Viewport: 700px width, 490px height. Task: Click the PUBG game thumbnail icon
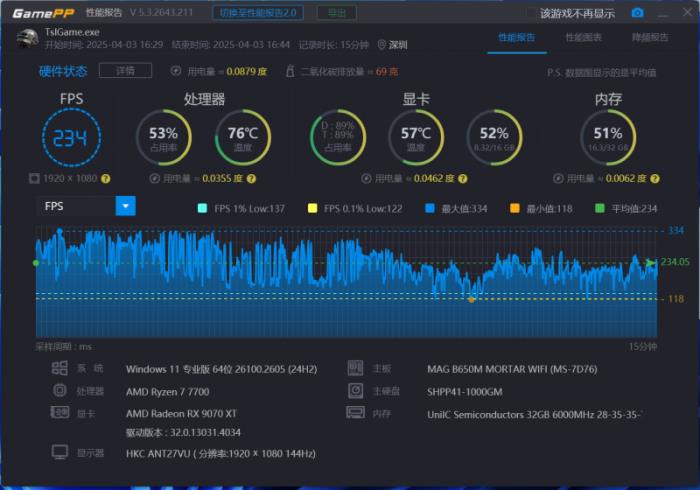coord(28,38)
